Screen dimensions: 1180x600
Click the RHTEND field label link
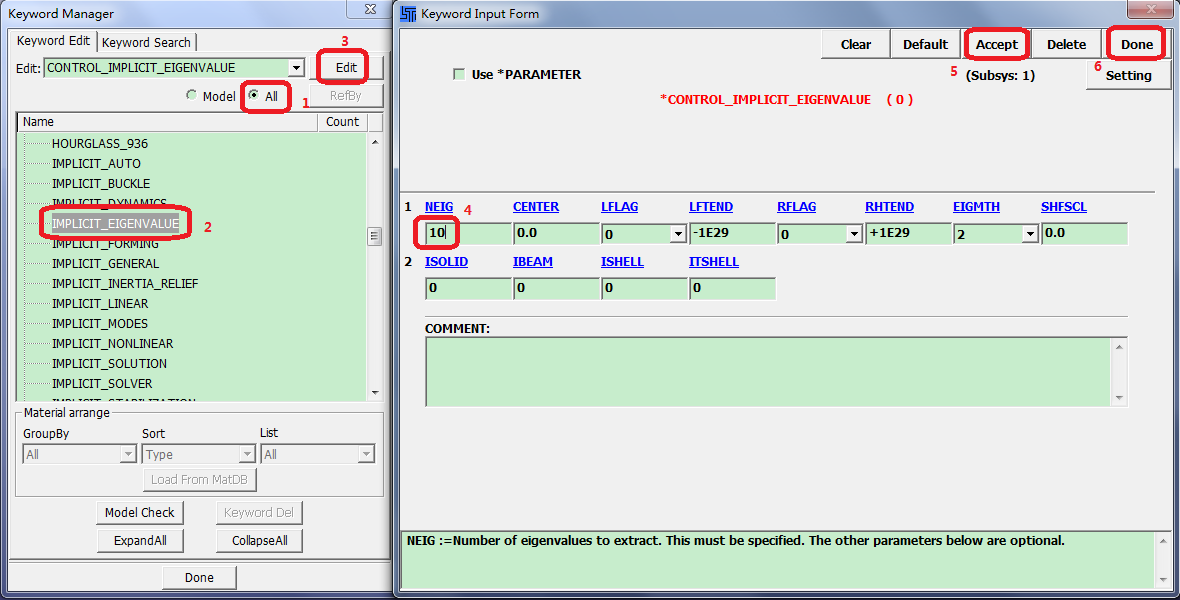click(890, 207)
